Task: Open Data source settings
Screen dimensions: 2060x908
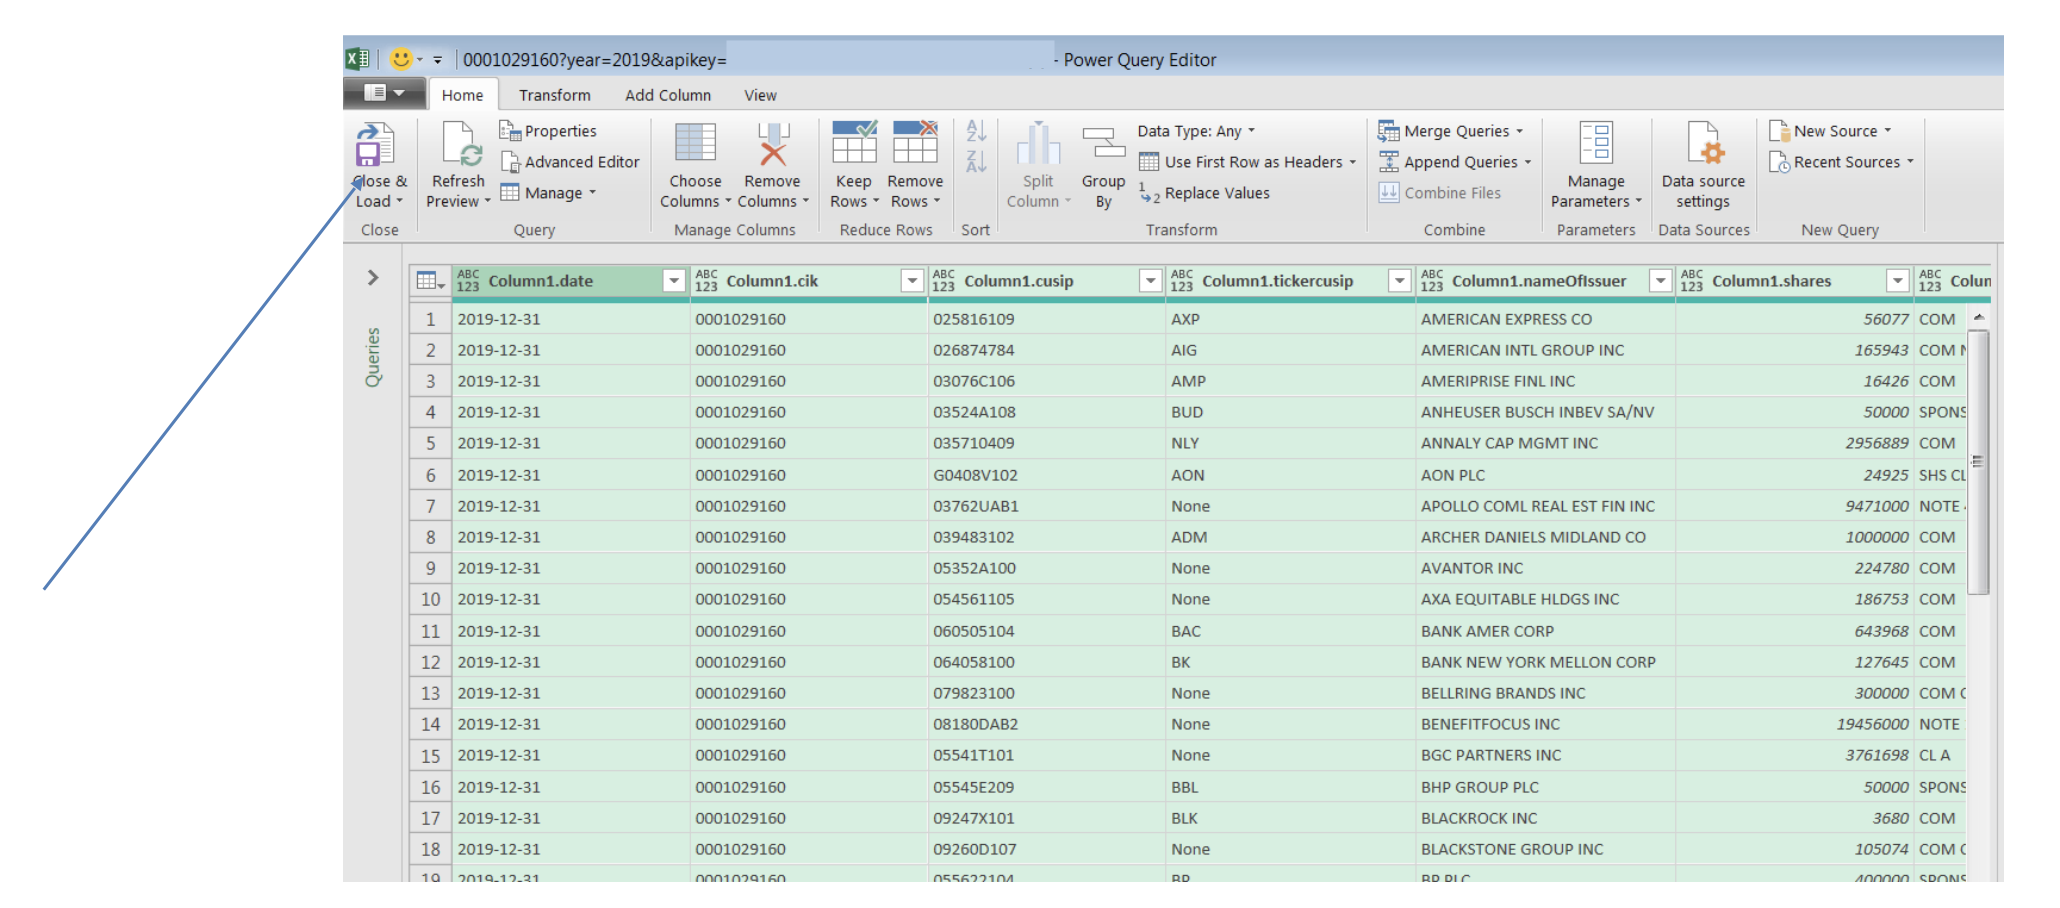Action: pyautogui.click(x=1703, y=164)
